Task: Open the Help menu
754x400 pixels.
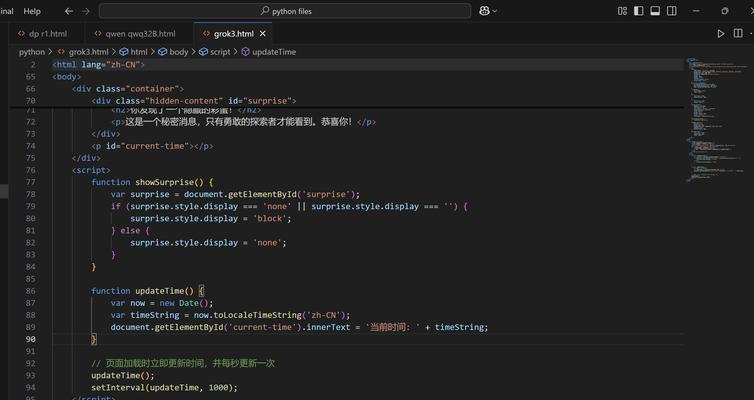Action: [x=32, y=11]
